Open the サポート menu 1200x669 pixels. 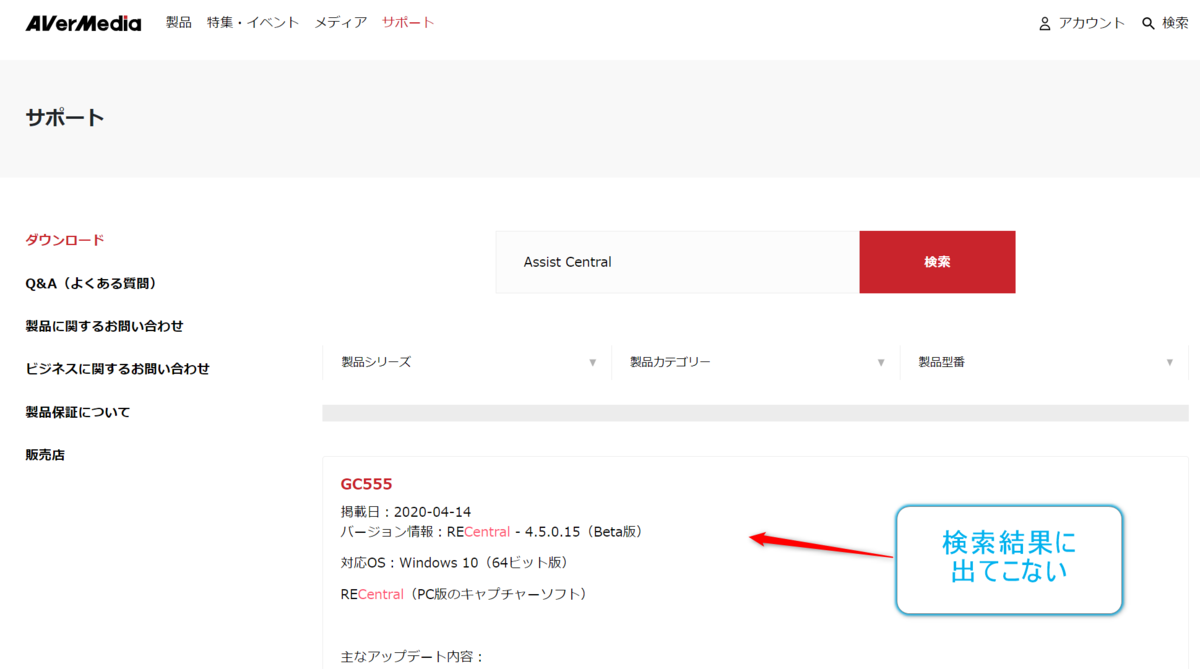[x=408, y=22]
